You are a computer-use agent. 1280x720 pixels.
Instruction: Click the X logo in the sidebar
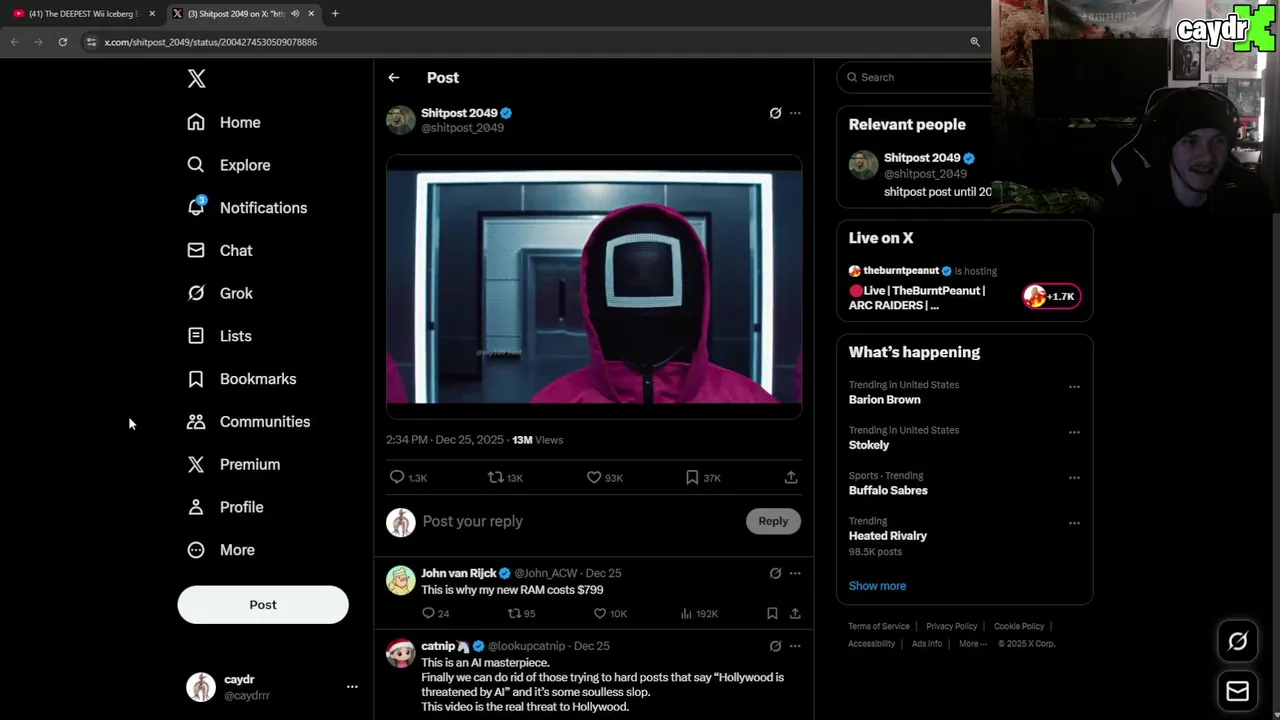(197, 79)
